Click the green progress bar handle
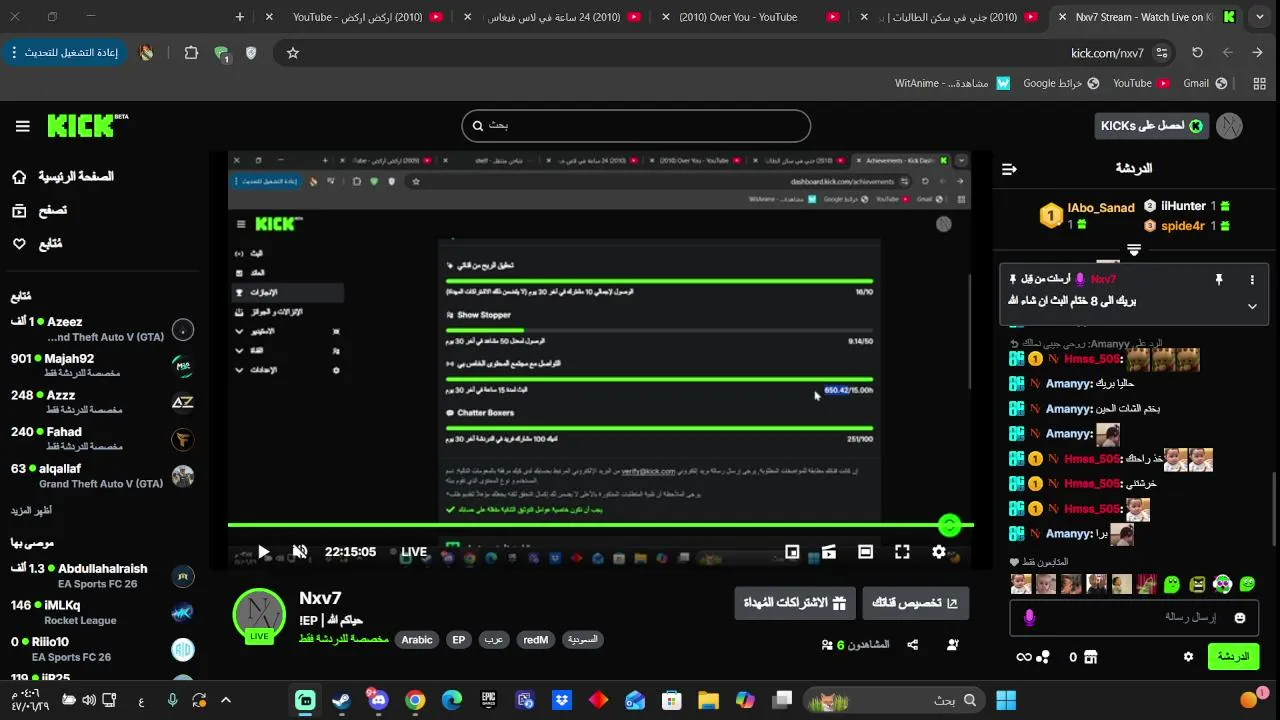The width and height of the screenshot is (1280, 720). coord(950,524)
